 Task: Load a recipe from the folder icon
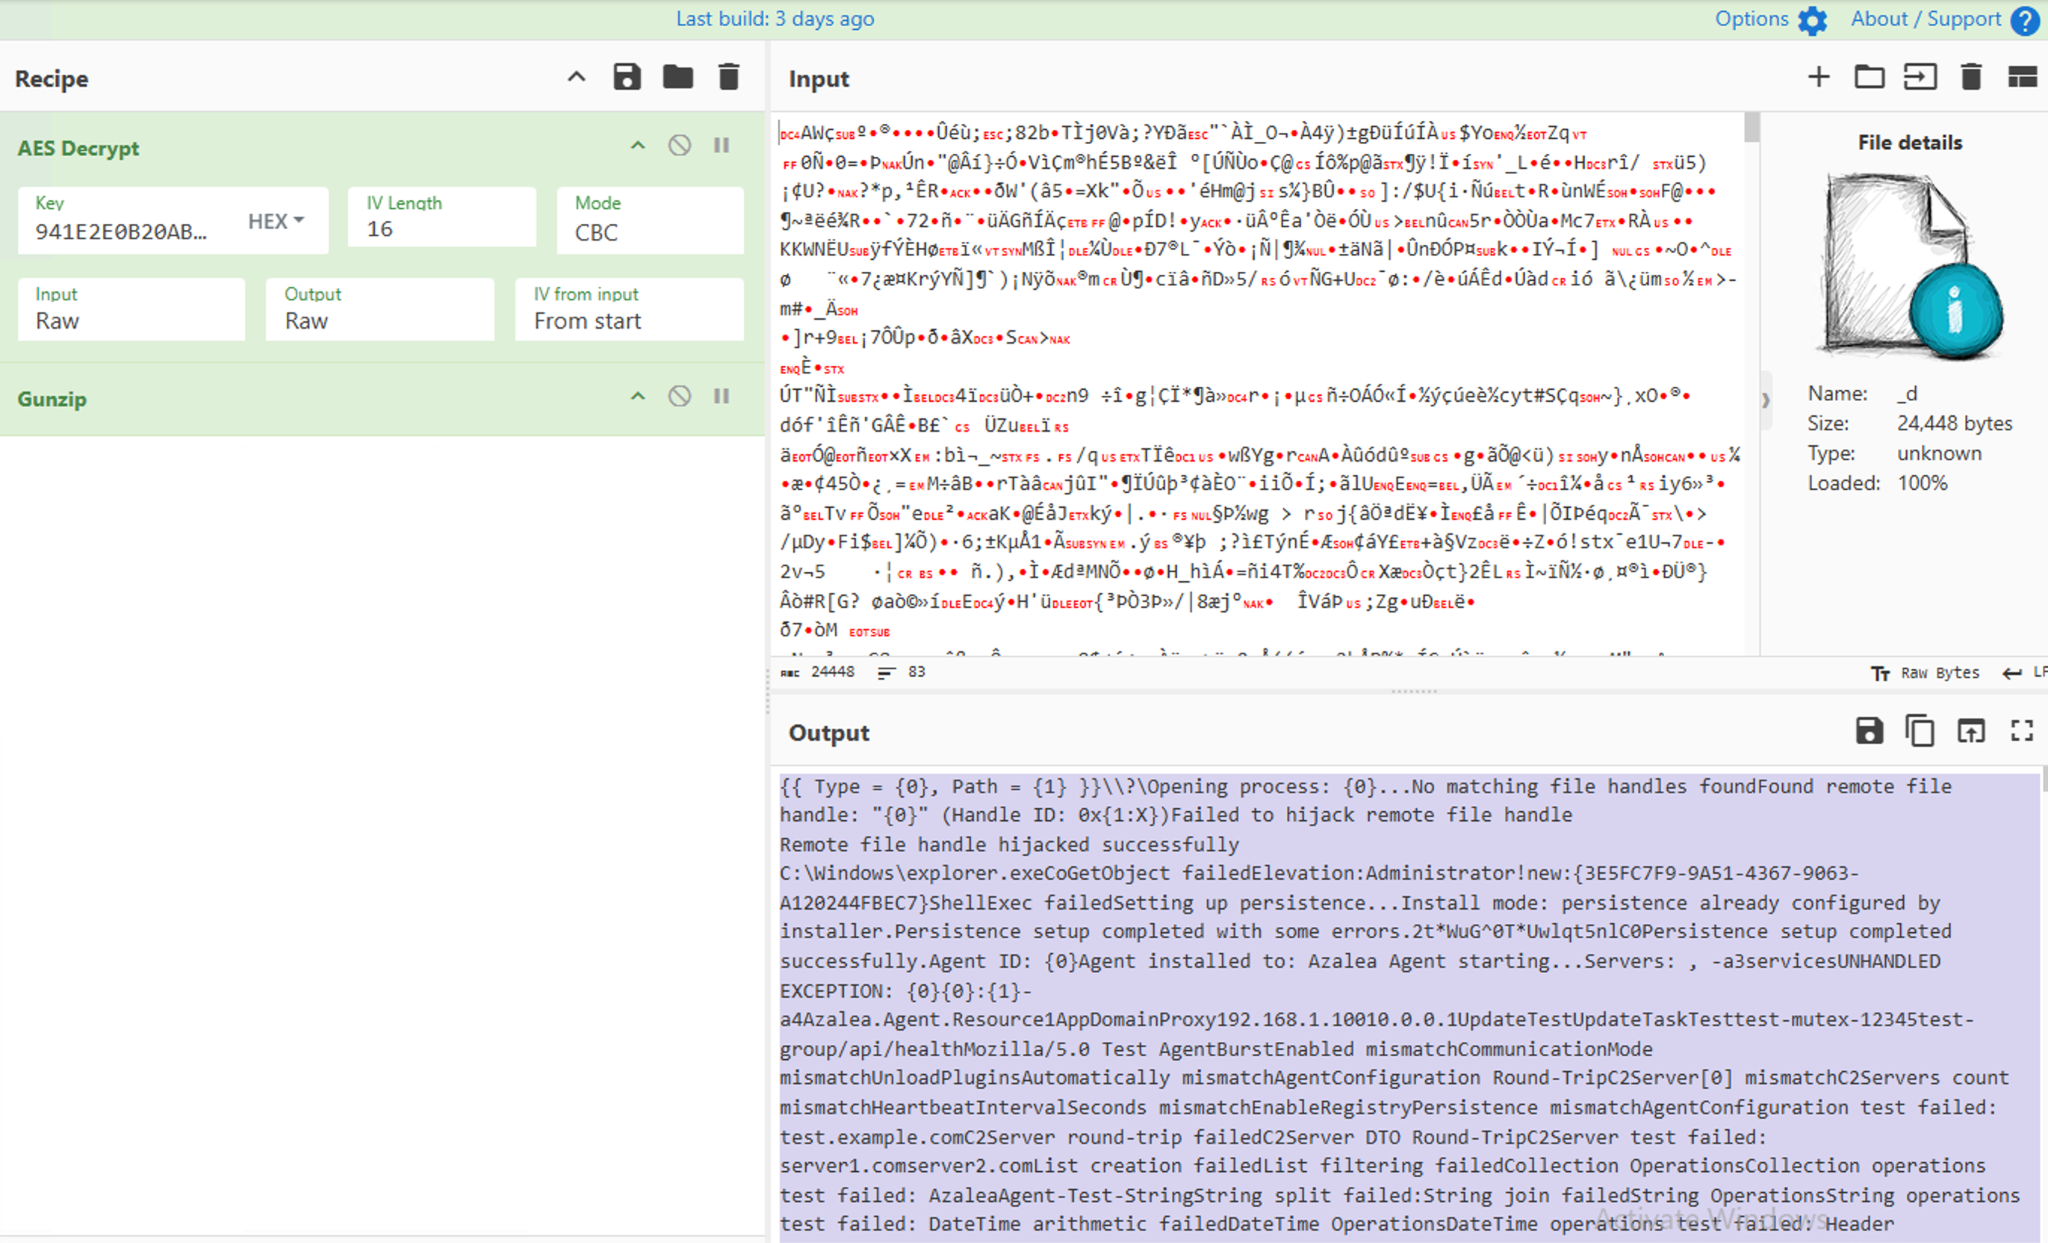678,77
